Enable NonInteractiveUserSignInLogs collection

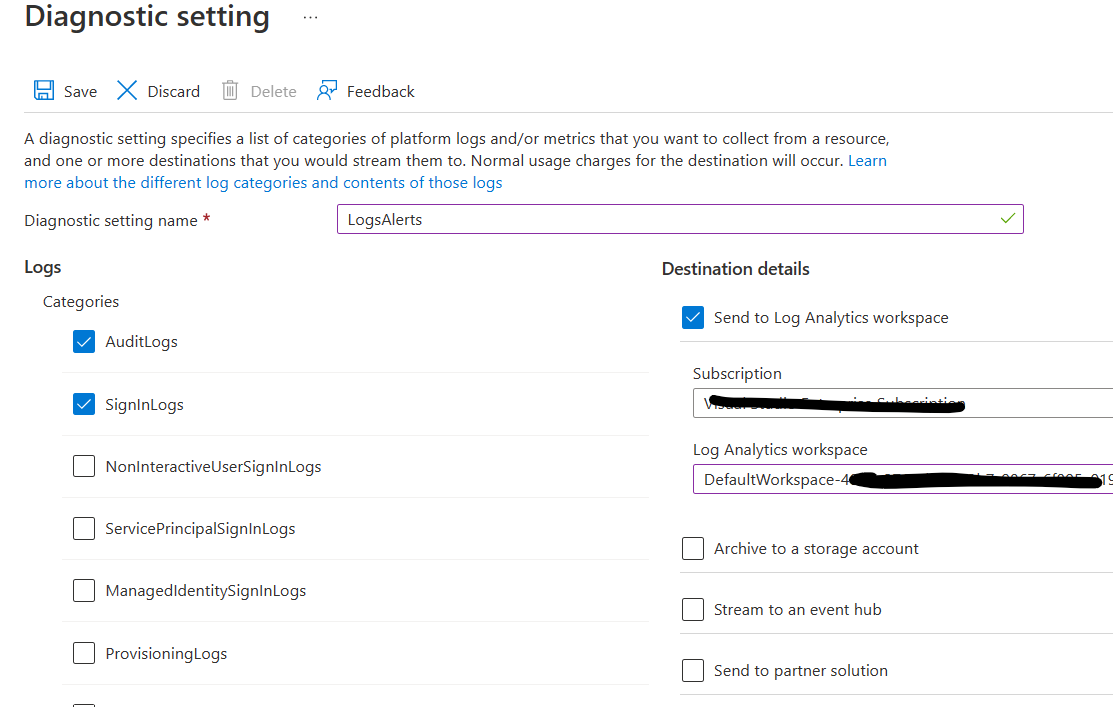pyautogui.click(x=84, y=466)
